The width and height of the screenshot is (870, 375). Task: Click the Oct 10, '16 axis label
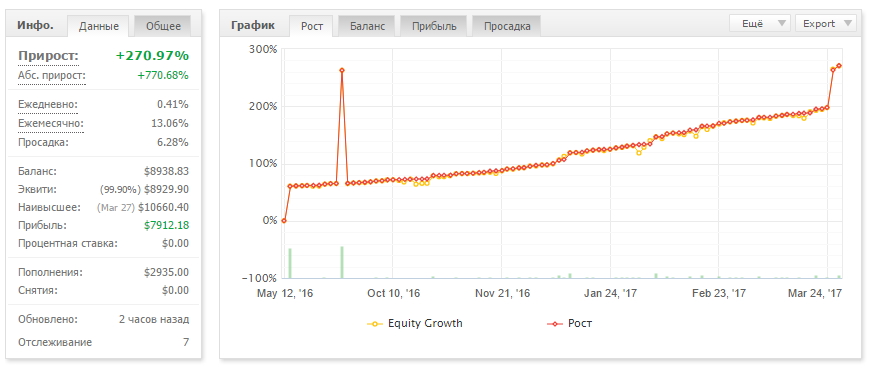[x=393, y=293]
